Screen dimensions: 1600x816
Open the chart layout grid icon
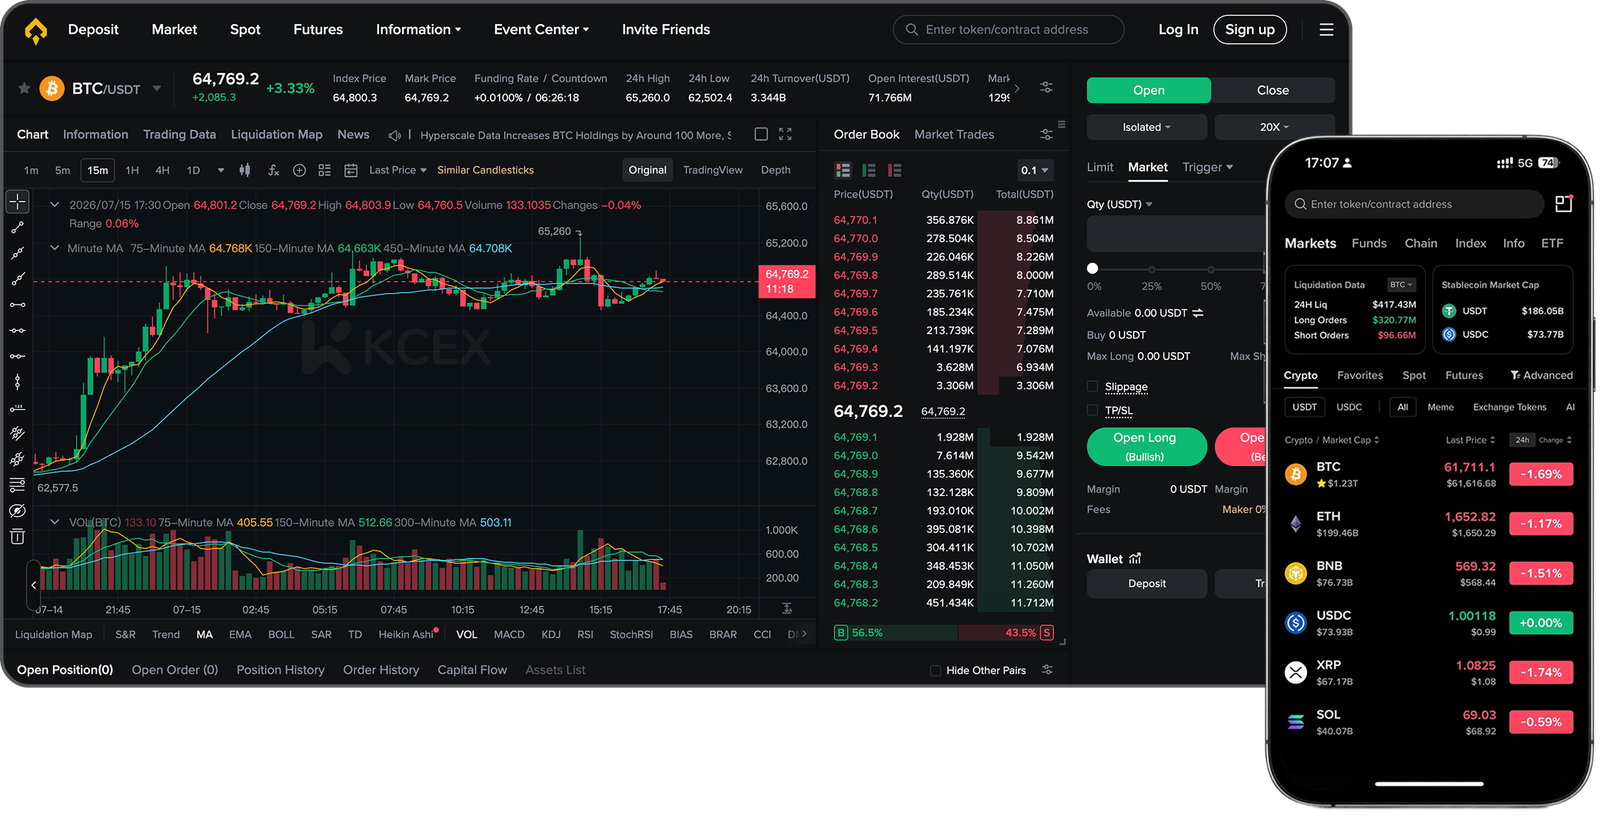point(325,170)
